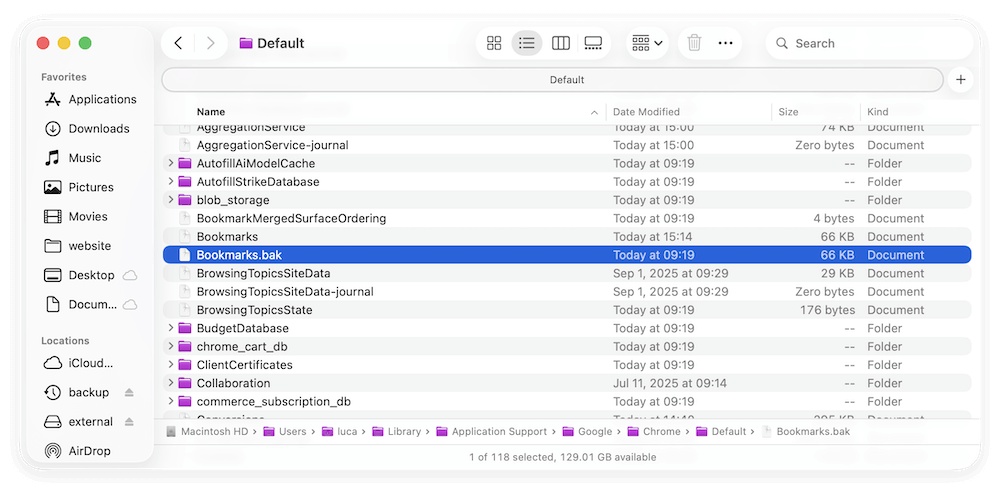Open Music in the sidebar
Image resolution: width=1000 pixels, height=489 pixels.
point(72,158)
